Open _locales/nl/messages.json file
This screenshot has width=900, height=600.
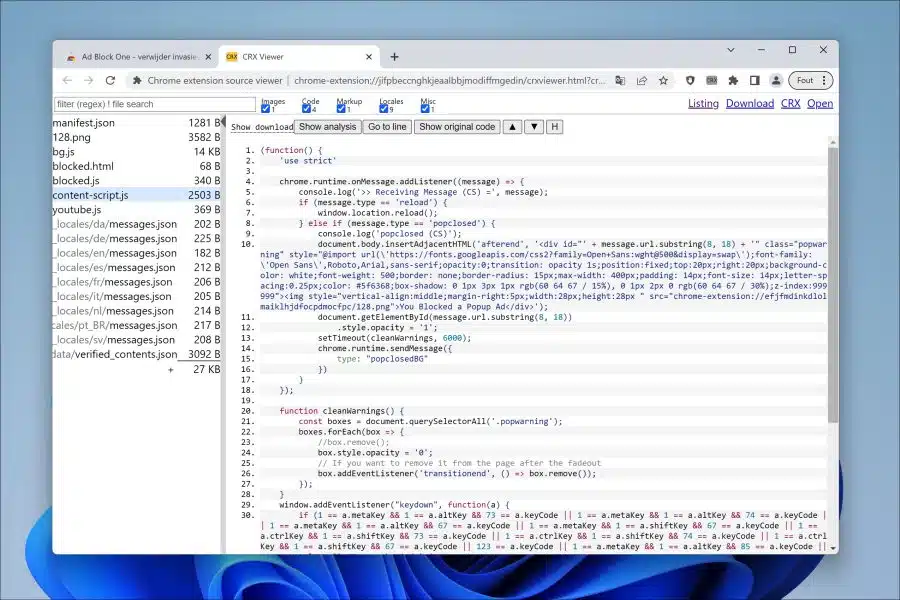pos(137,311)
